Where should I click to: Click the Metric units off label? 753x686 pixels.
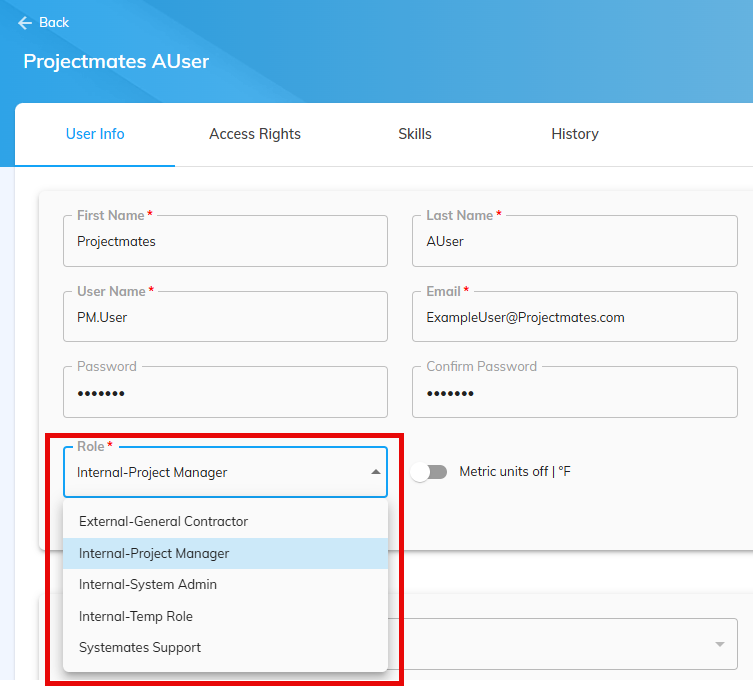[515, 472]
